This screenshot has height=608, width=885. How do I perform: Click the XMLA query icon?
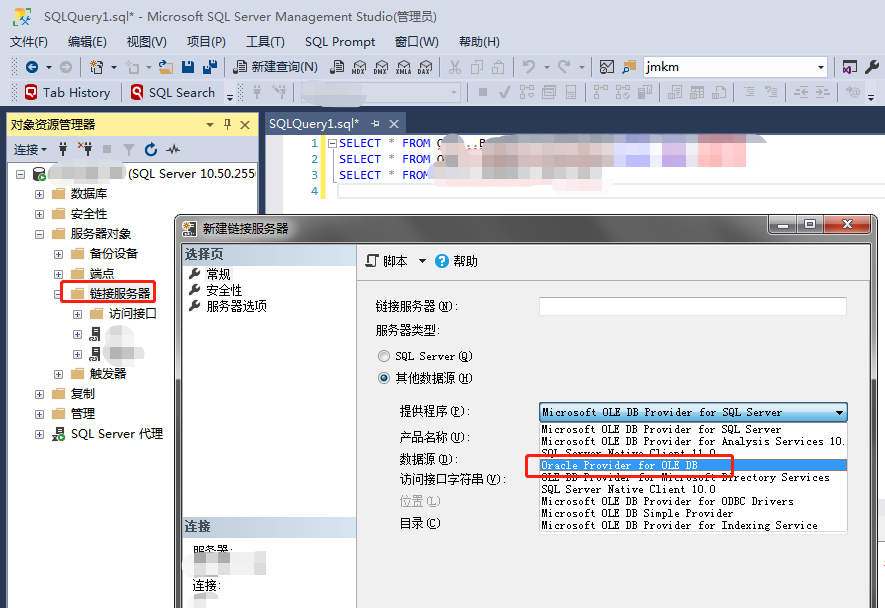click(x=403, y=67)
